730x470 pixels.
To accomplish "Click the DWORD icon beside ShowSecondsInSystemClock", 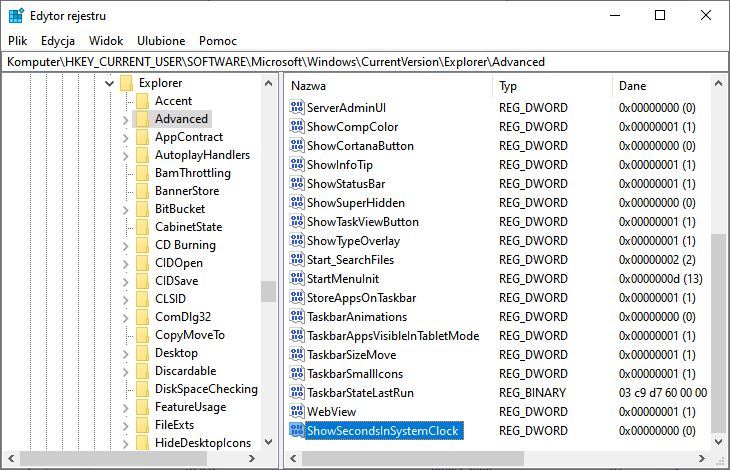I will coord(296,431).
